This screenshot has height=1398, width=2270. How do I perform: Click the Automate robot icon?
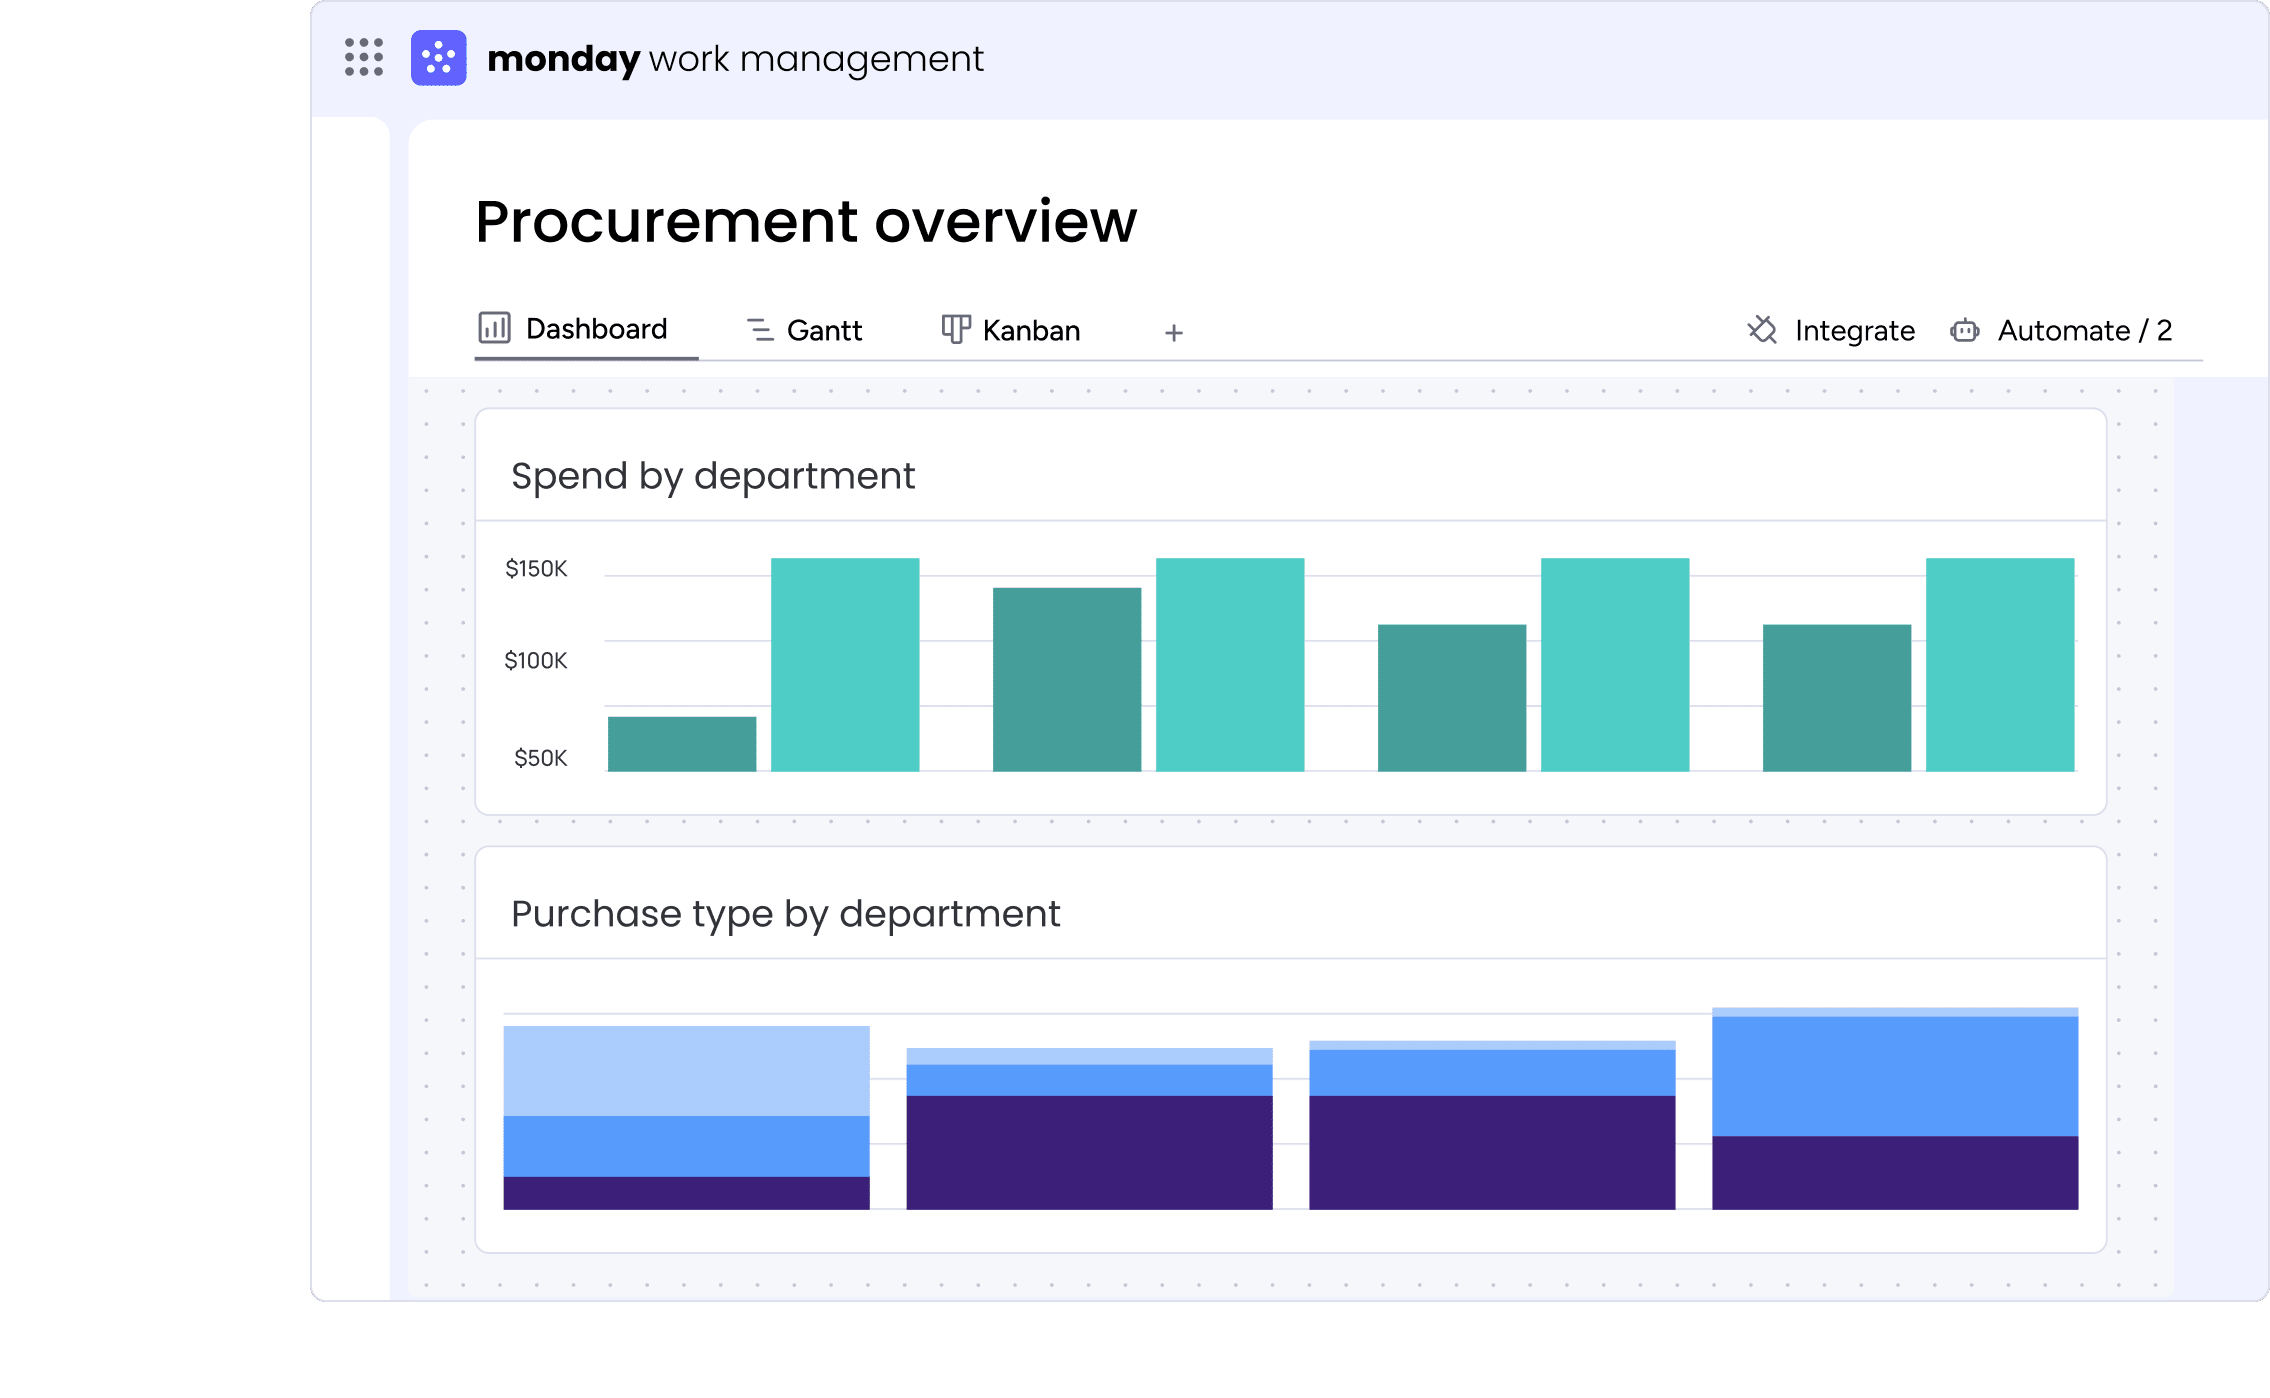tap(1964, 330)
